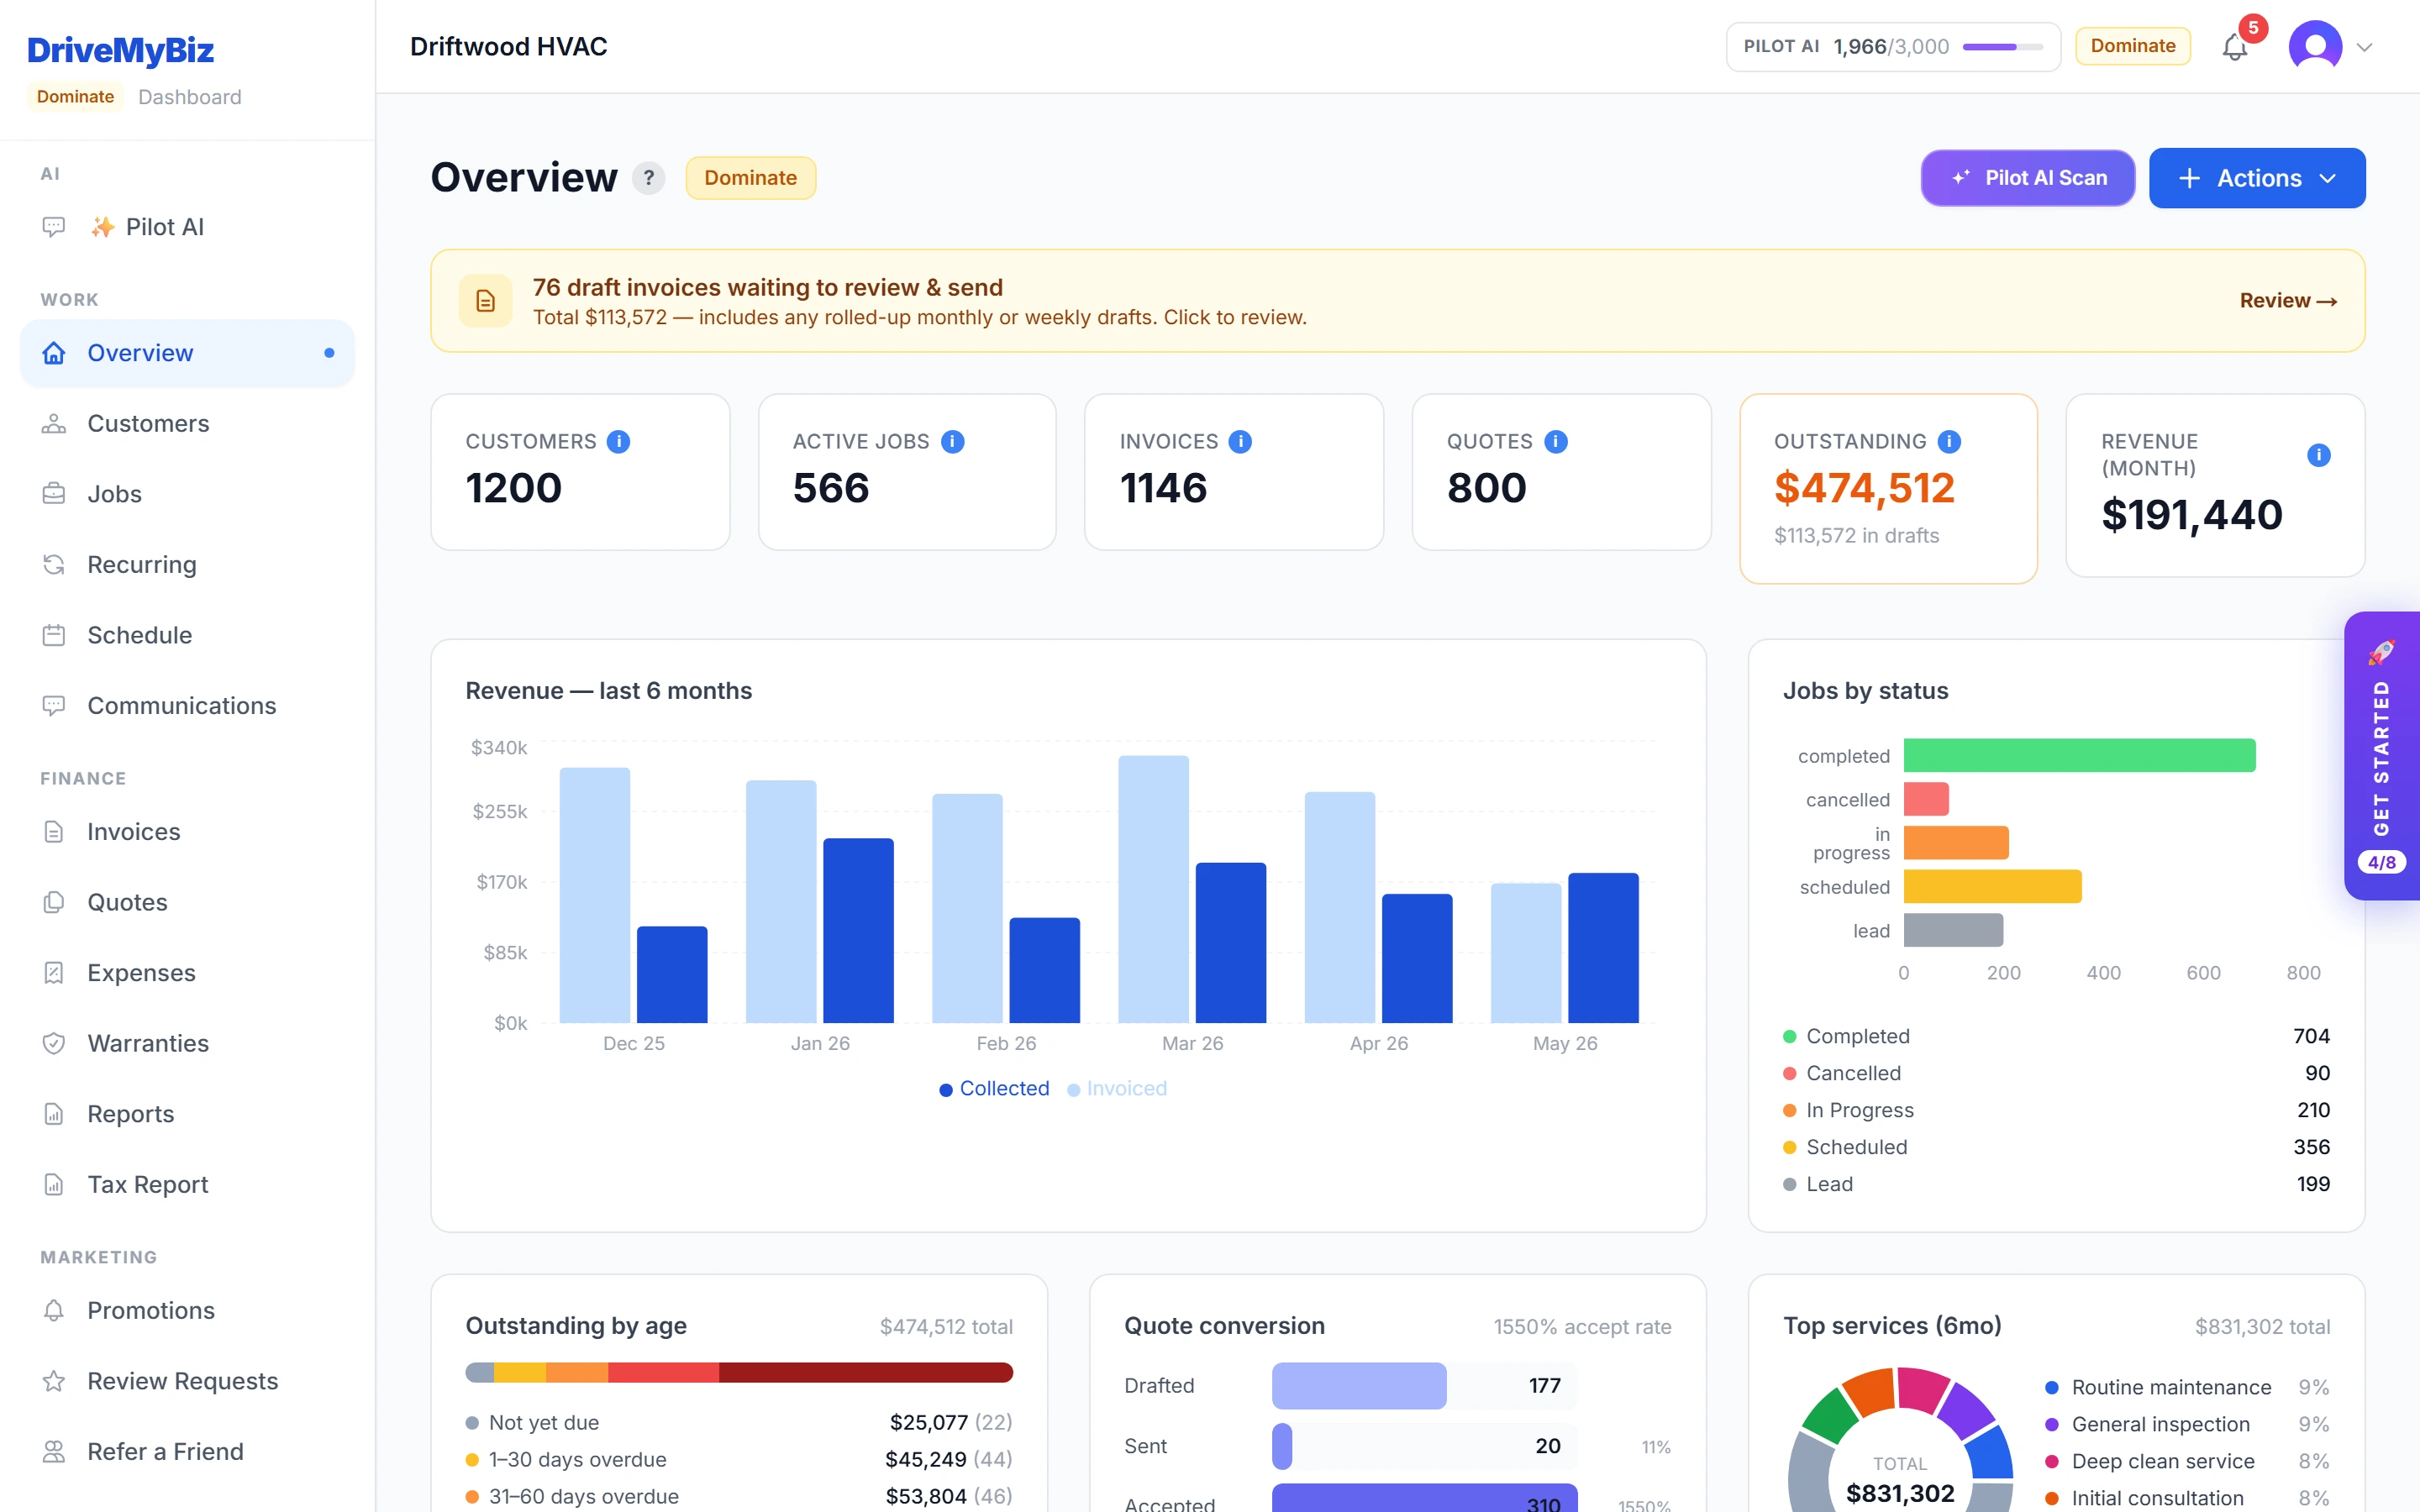
Task: Open Communications in the sidebar
Action: point(187,705)
